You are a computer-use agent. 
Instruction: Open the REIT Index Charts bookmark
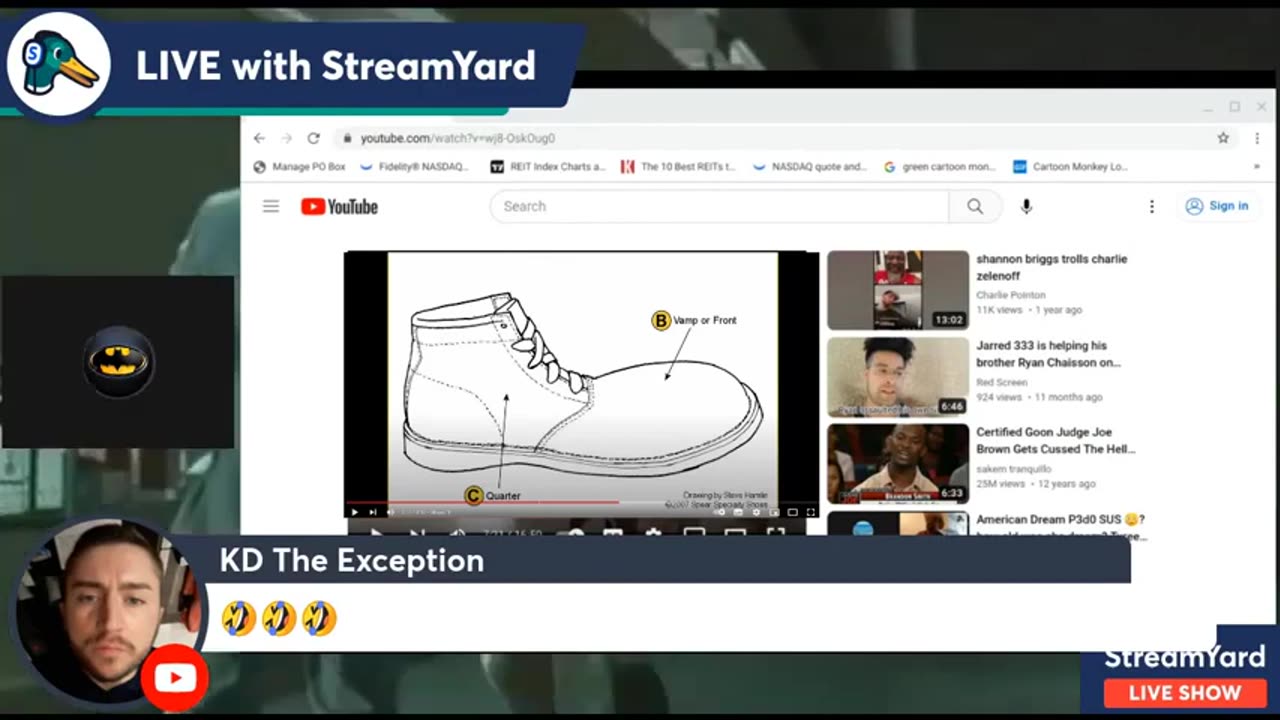coord(548,167)
